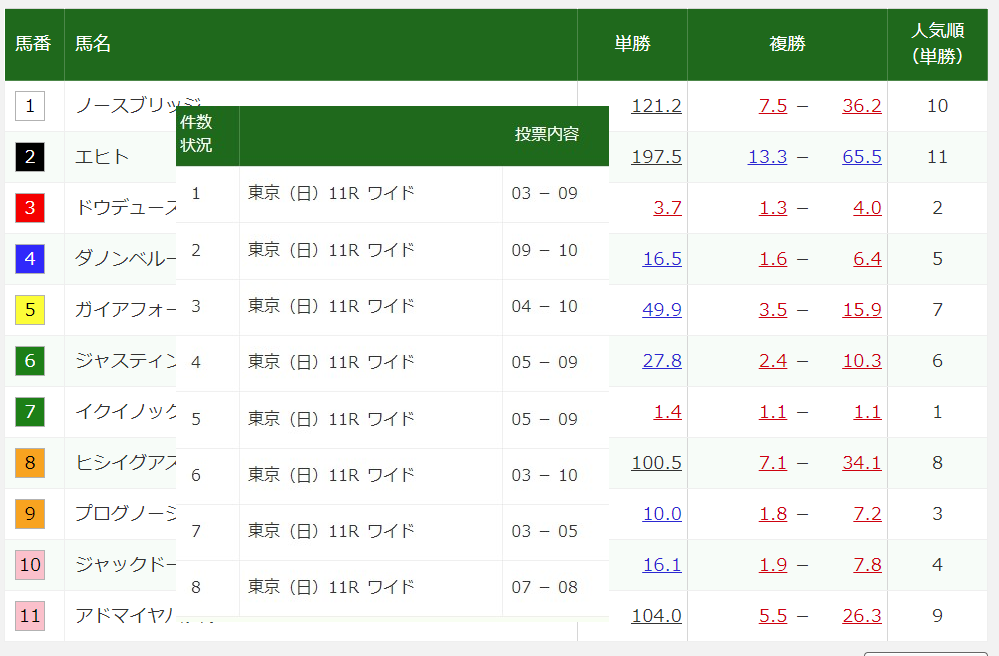Select the red number 3 box
This screenshot has height=656, width=999.
(x=30, y=207)
